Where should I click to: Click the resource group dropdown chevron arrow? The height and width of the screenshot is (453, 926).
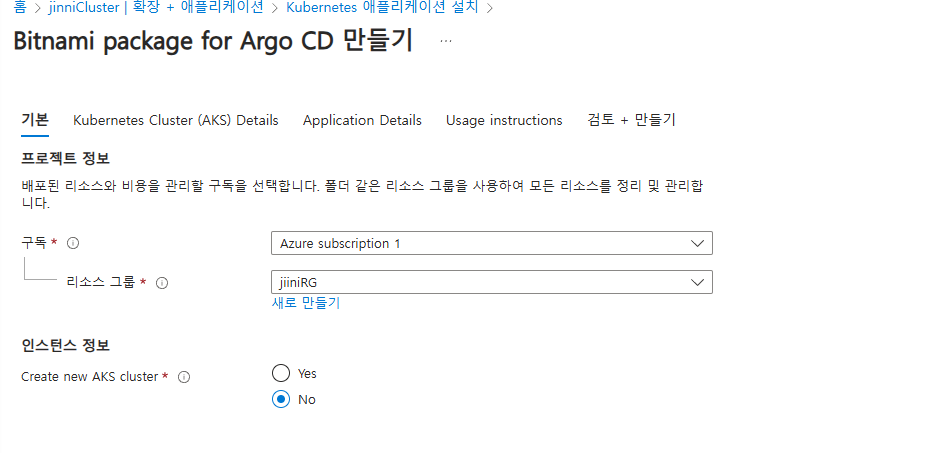pos(697,282)
